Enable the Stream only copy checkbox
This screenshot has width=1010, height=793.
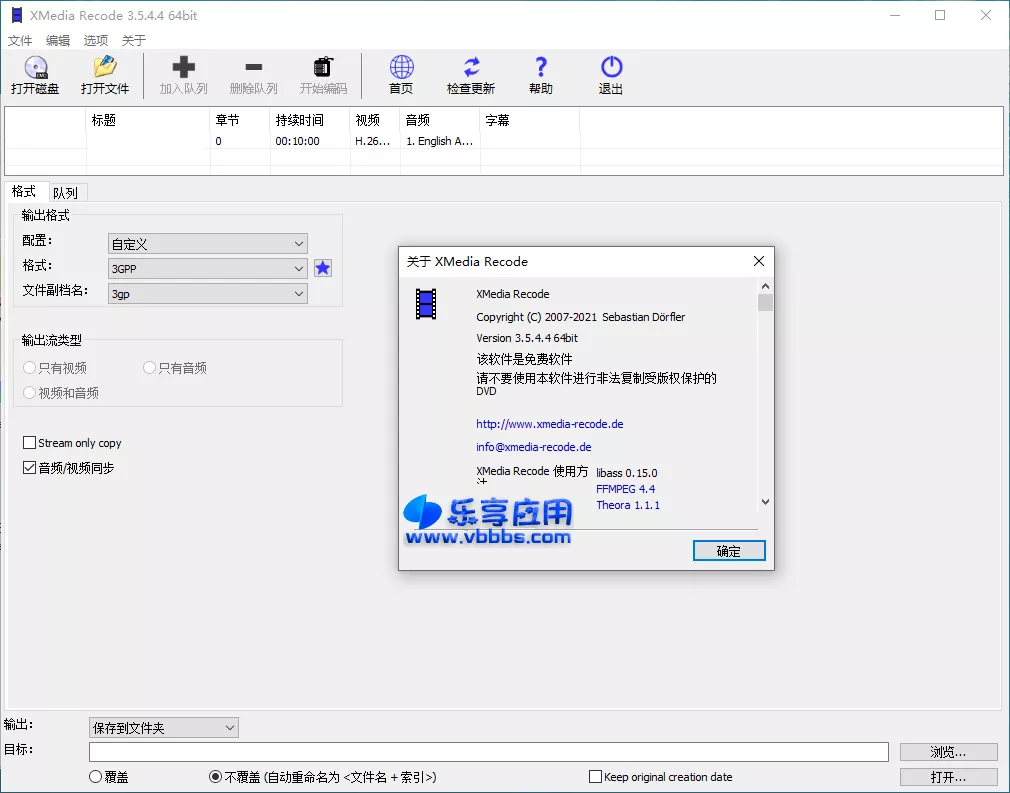coord(29,443)
